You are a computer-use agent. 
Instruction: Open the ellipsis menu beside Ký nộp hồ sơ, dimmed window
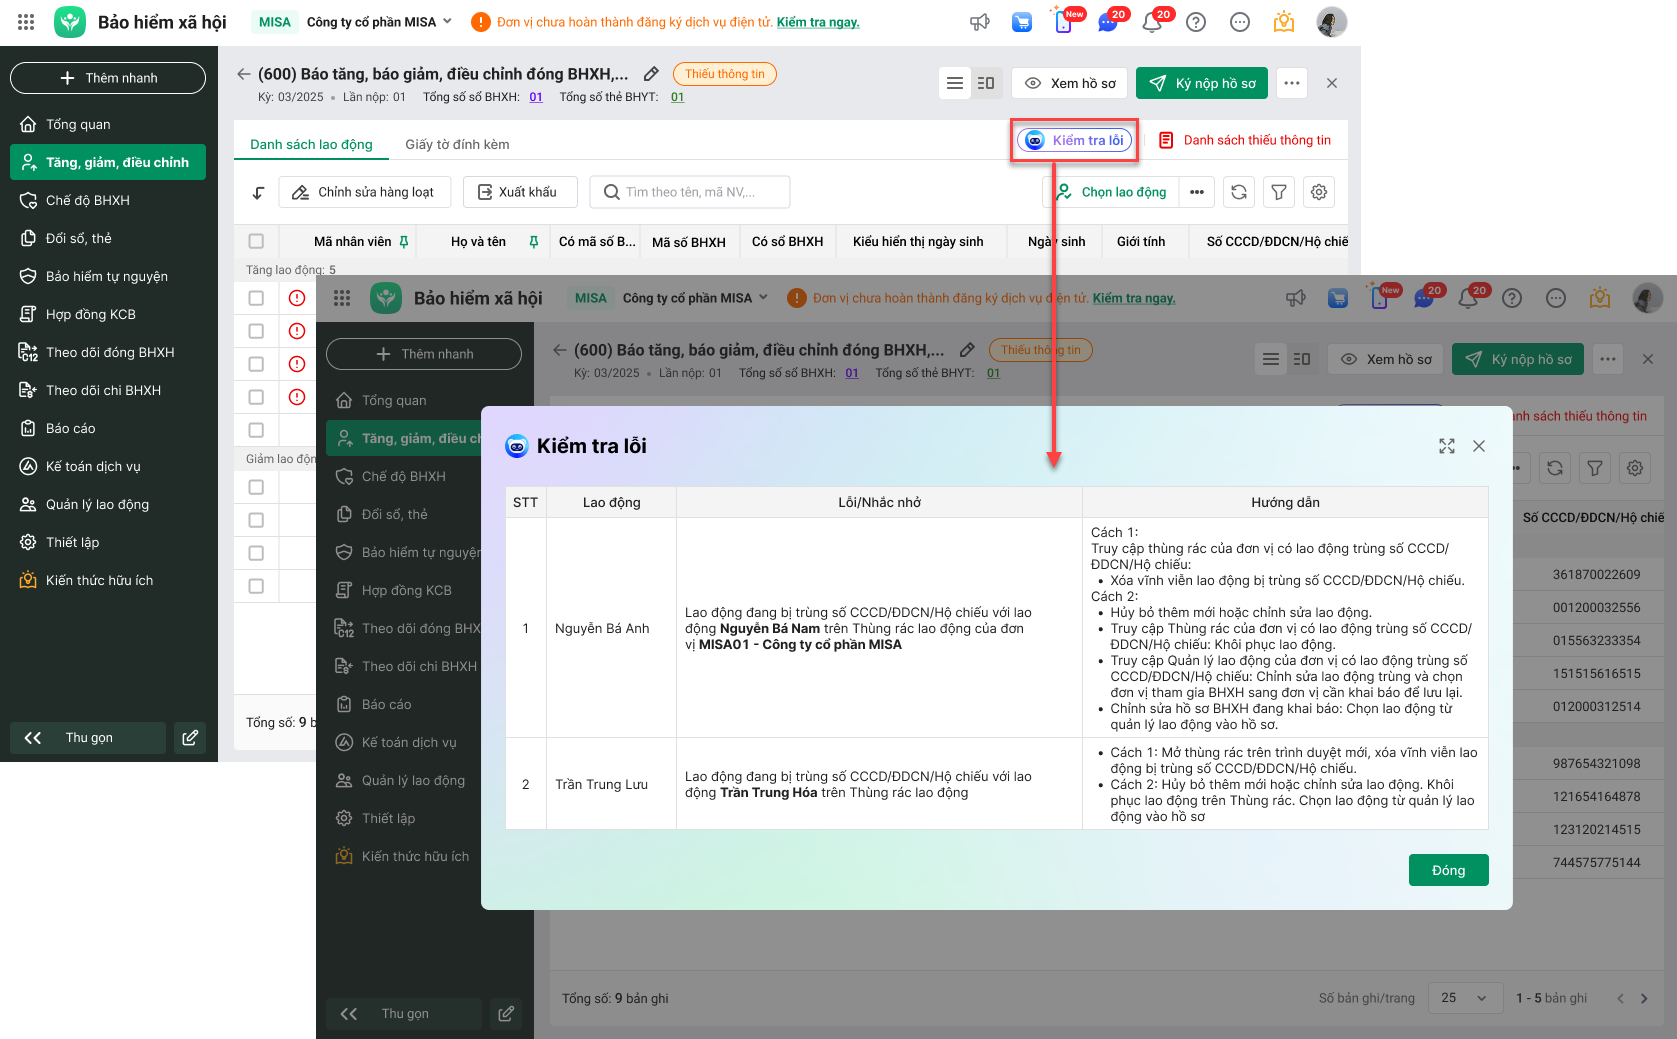click(1608, 359)
